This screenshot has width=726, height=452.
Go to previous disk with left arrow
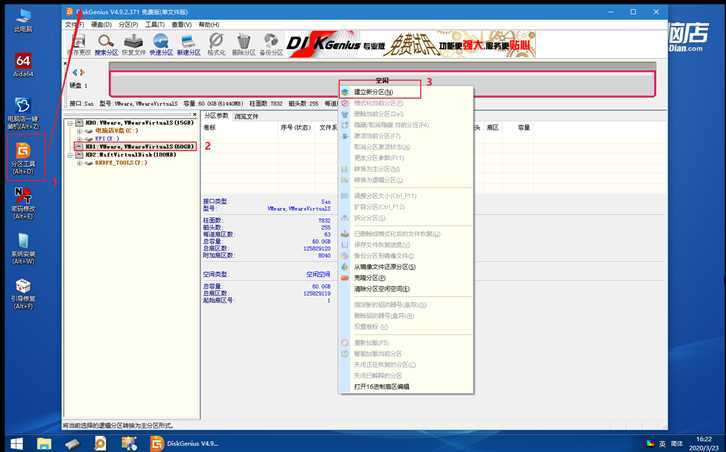pyautogui.click(x=75, y=73)
